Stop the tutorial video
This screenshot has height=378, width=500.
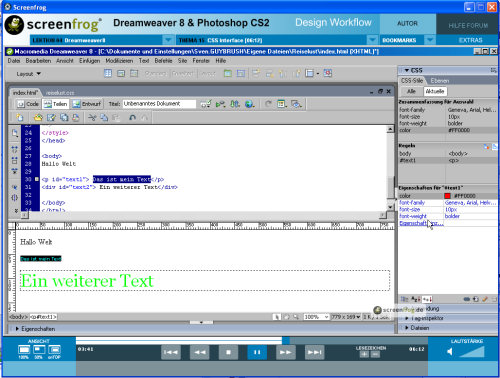[x=228, y=352]
